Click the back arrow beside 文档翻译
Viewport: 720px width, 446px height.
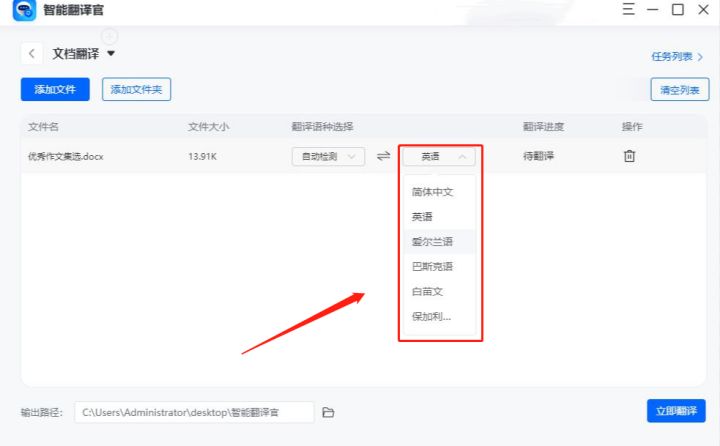33,54
